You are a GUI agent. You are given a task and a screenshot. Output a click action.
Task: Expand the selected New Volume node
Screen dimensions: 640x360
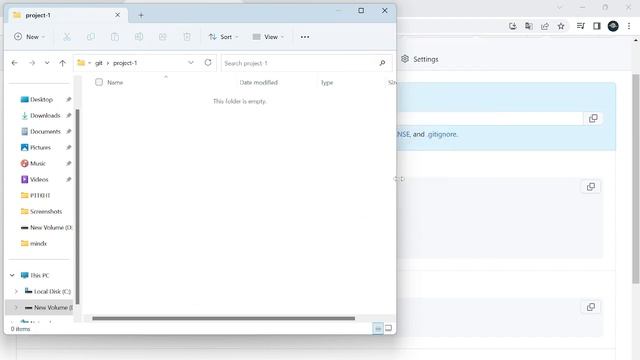pos(16,307)
